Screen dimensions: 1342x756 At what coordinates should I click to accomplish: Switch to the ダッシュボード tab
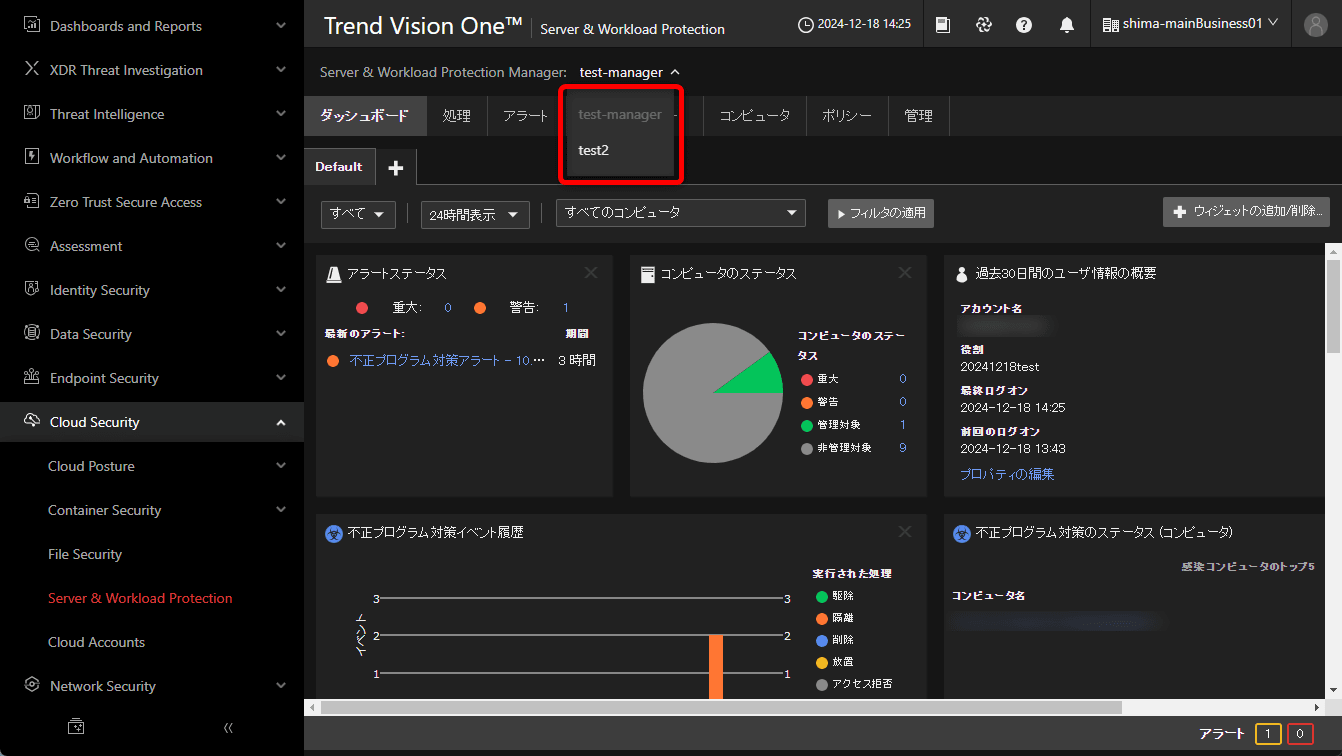pos(365,116)
